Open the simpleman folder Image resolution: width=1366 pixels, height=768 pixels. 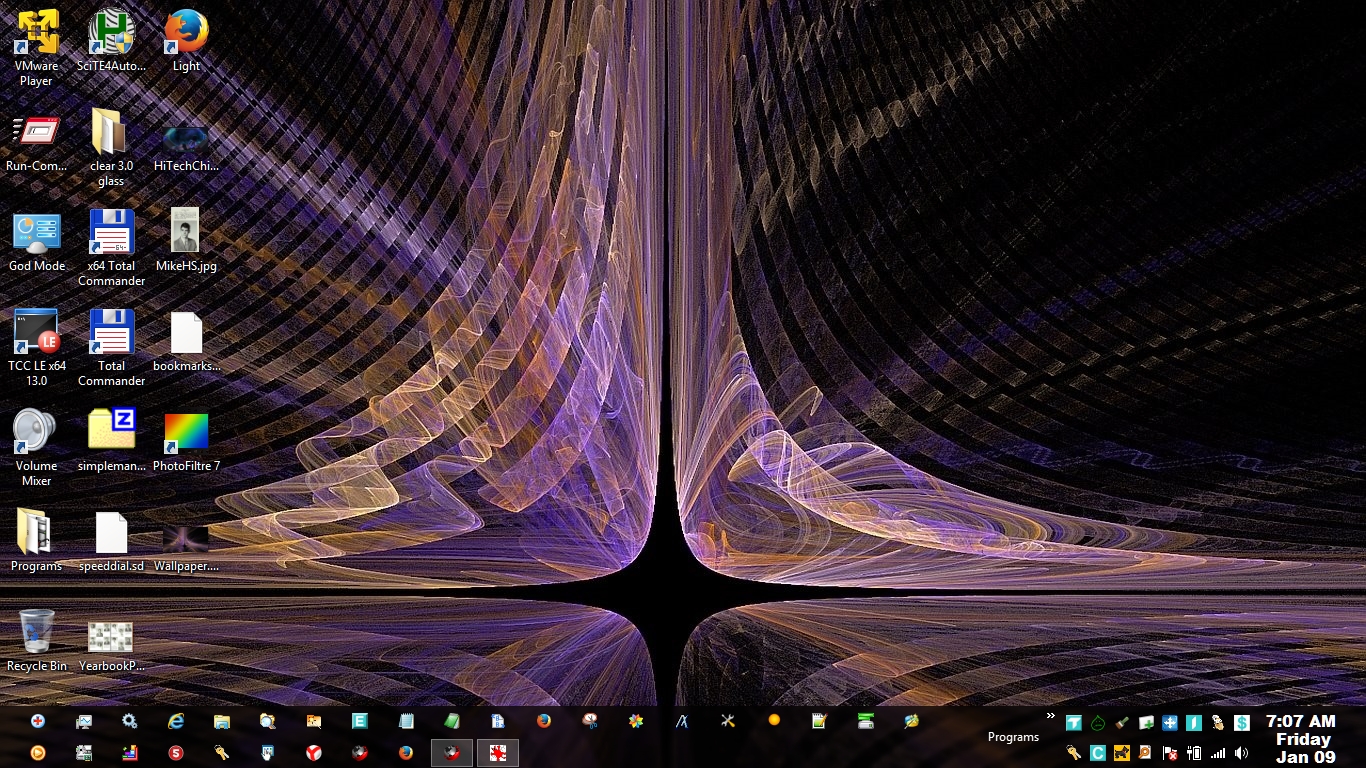click(x=111, y=428)
